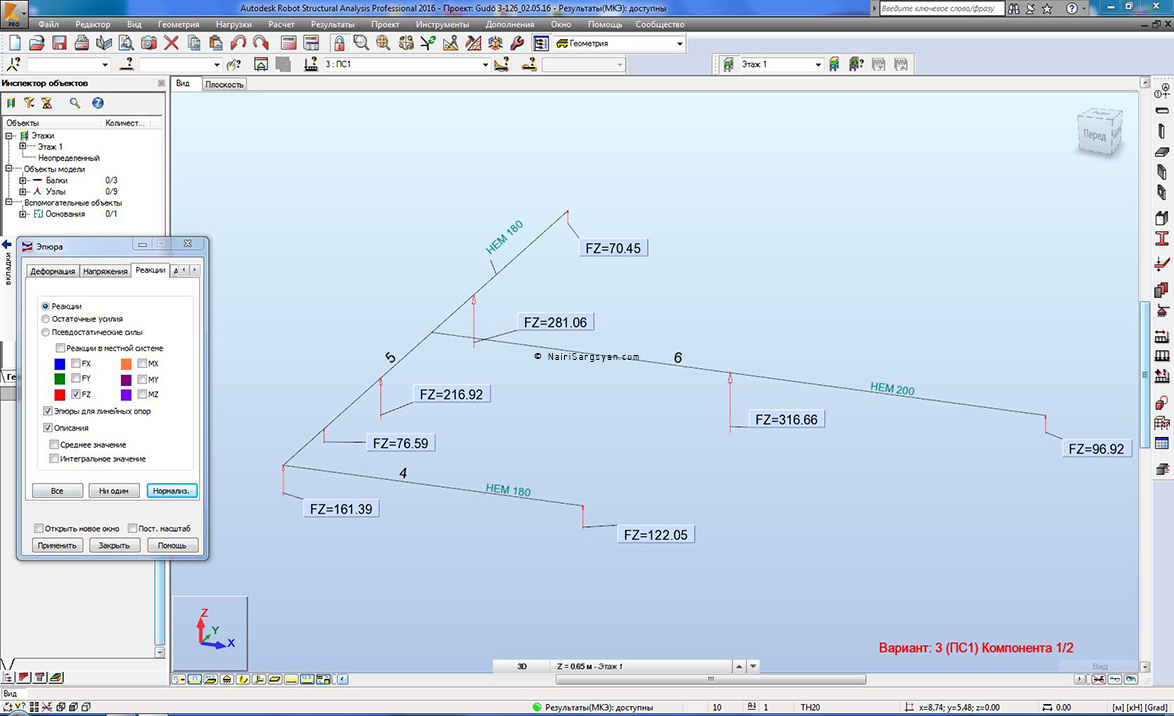Check the Открыть новое окно option
The width and height of the screenshot is (1174, 716).
click(x=39, y=529)
